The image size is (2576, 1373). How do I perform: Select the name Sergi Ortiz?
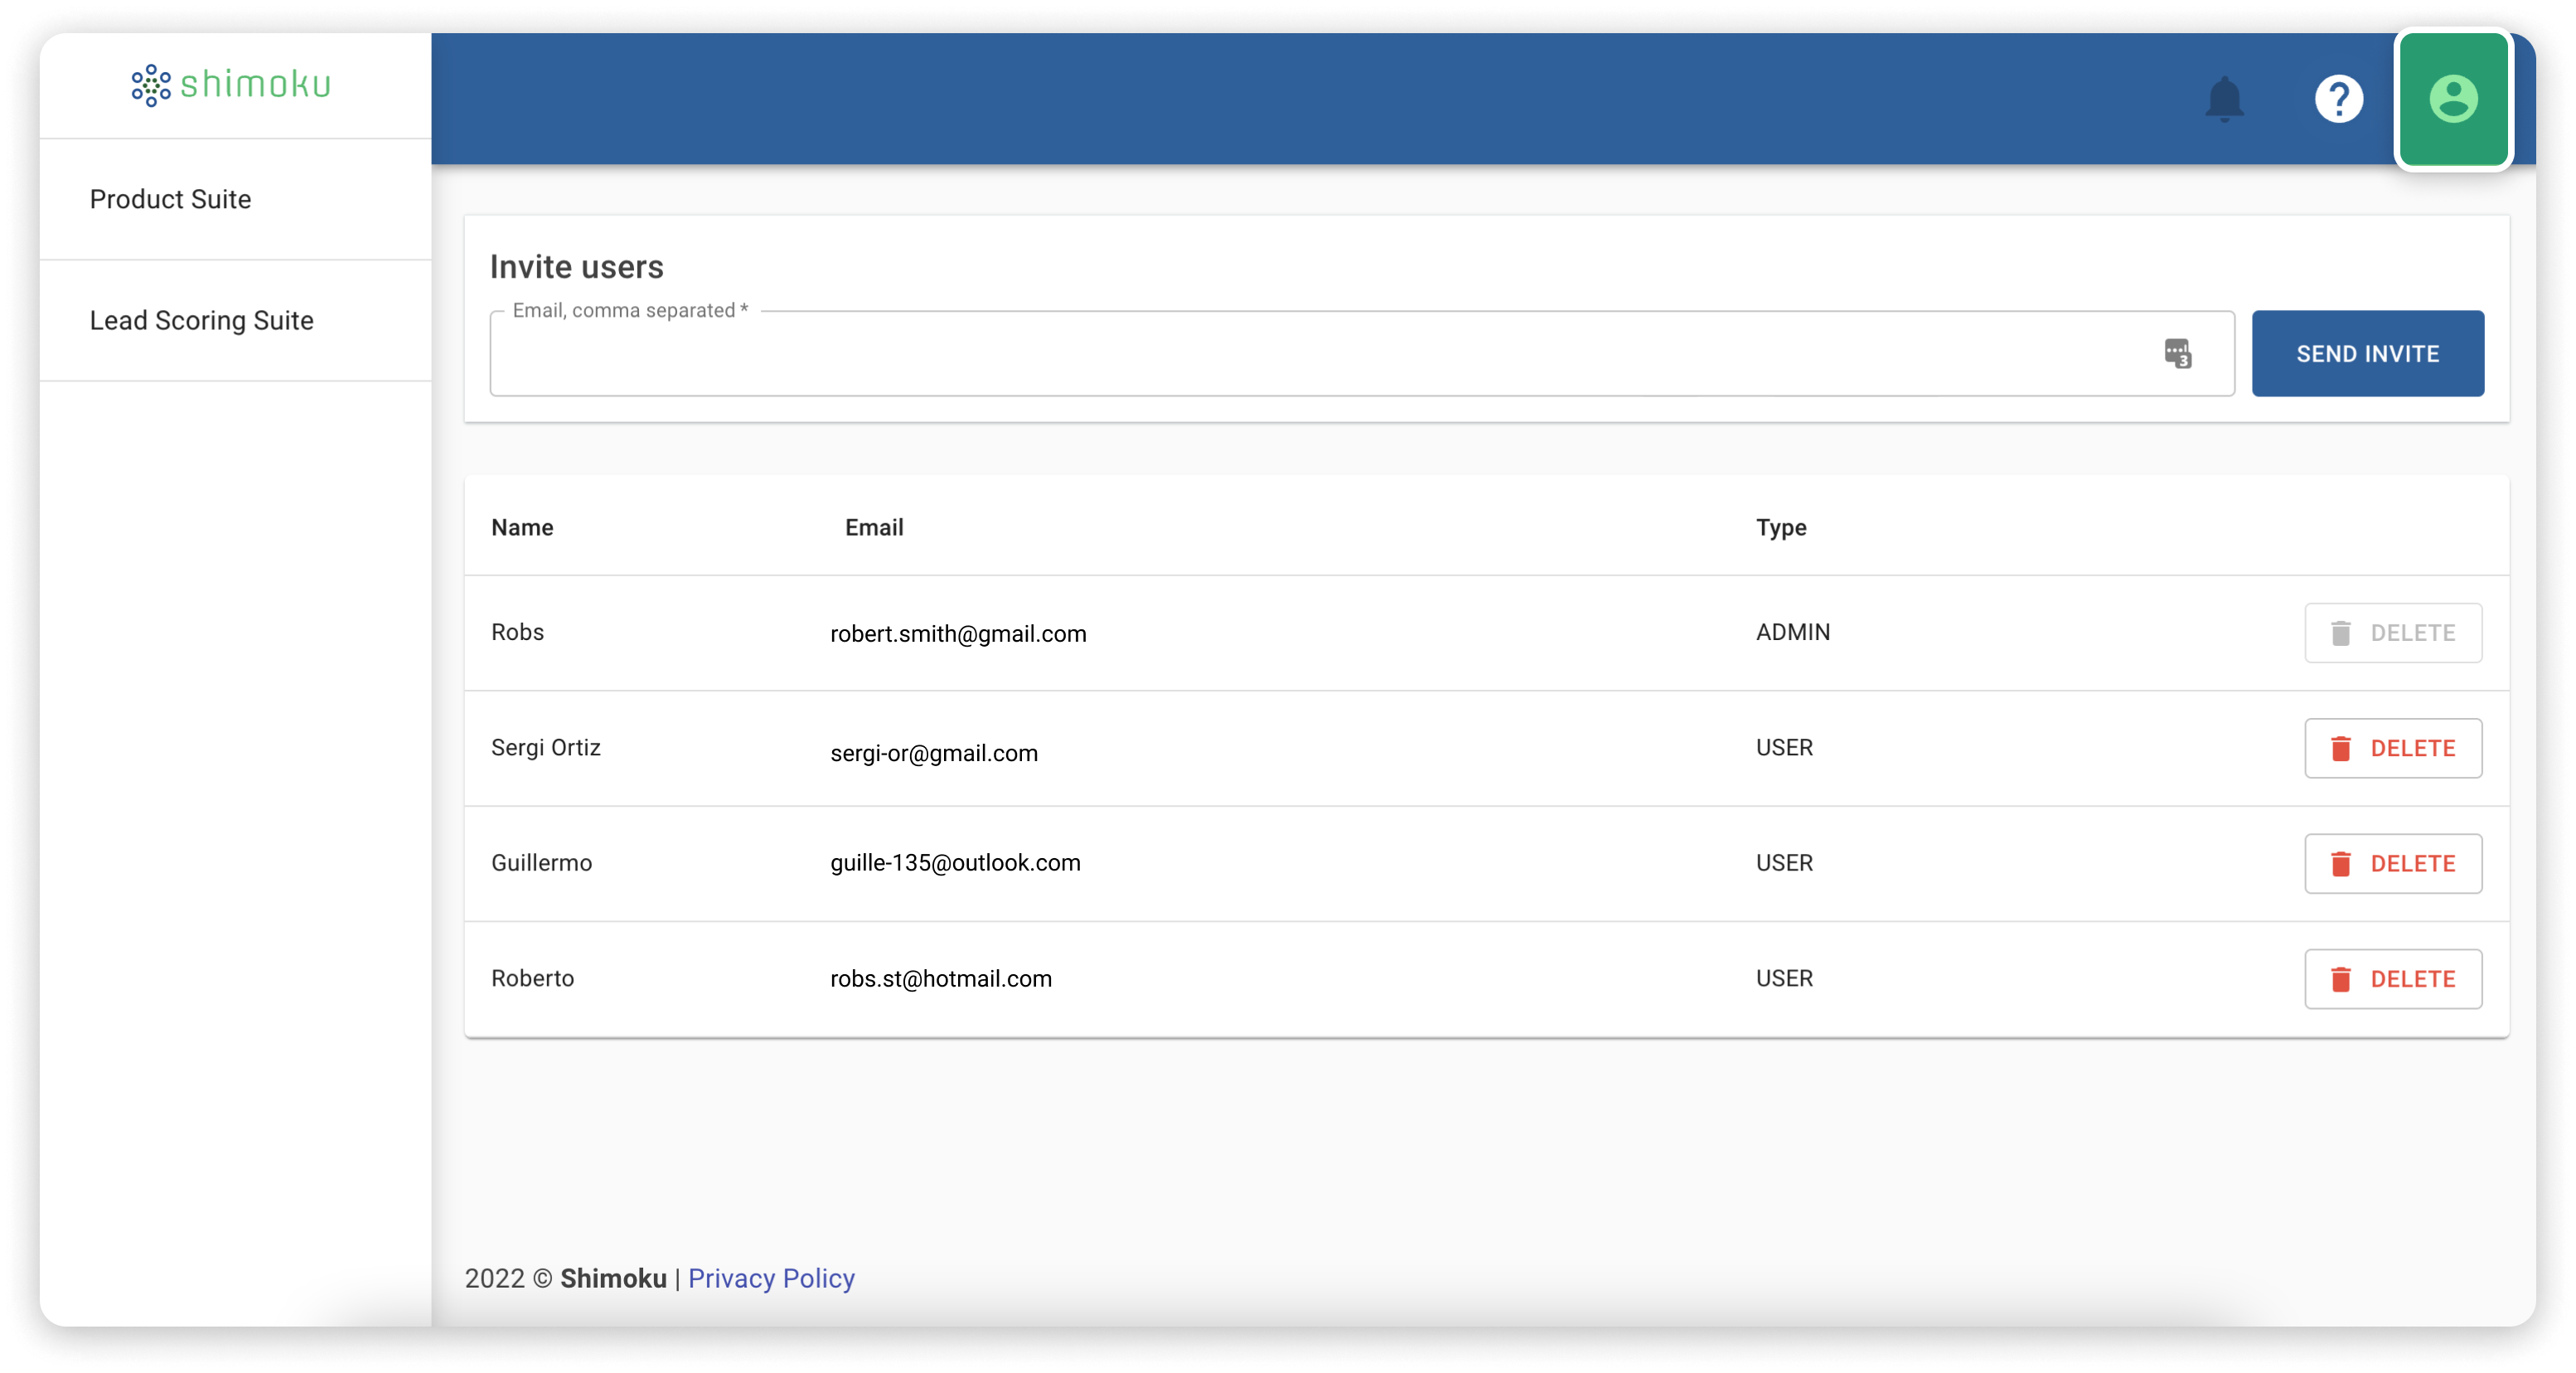tap(546, 748)
